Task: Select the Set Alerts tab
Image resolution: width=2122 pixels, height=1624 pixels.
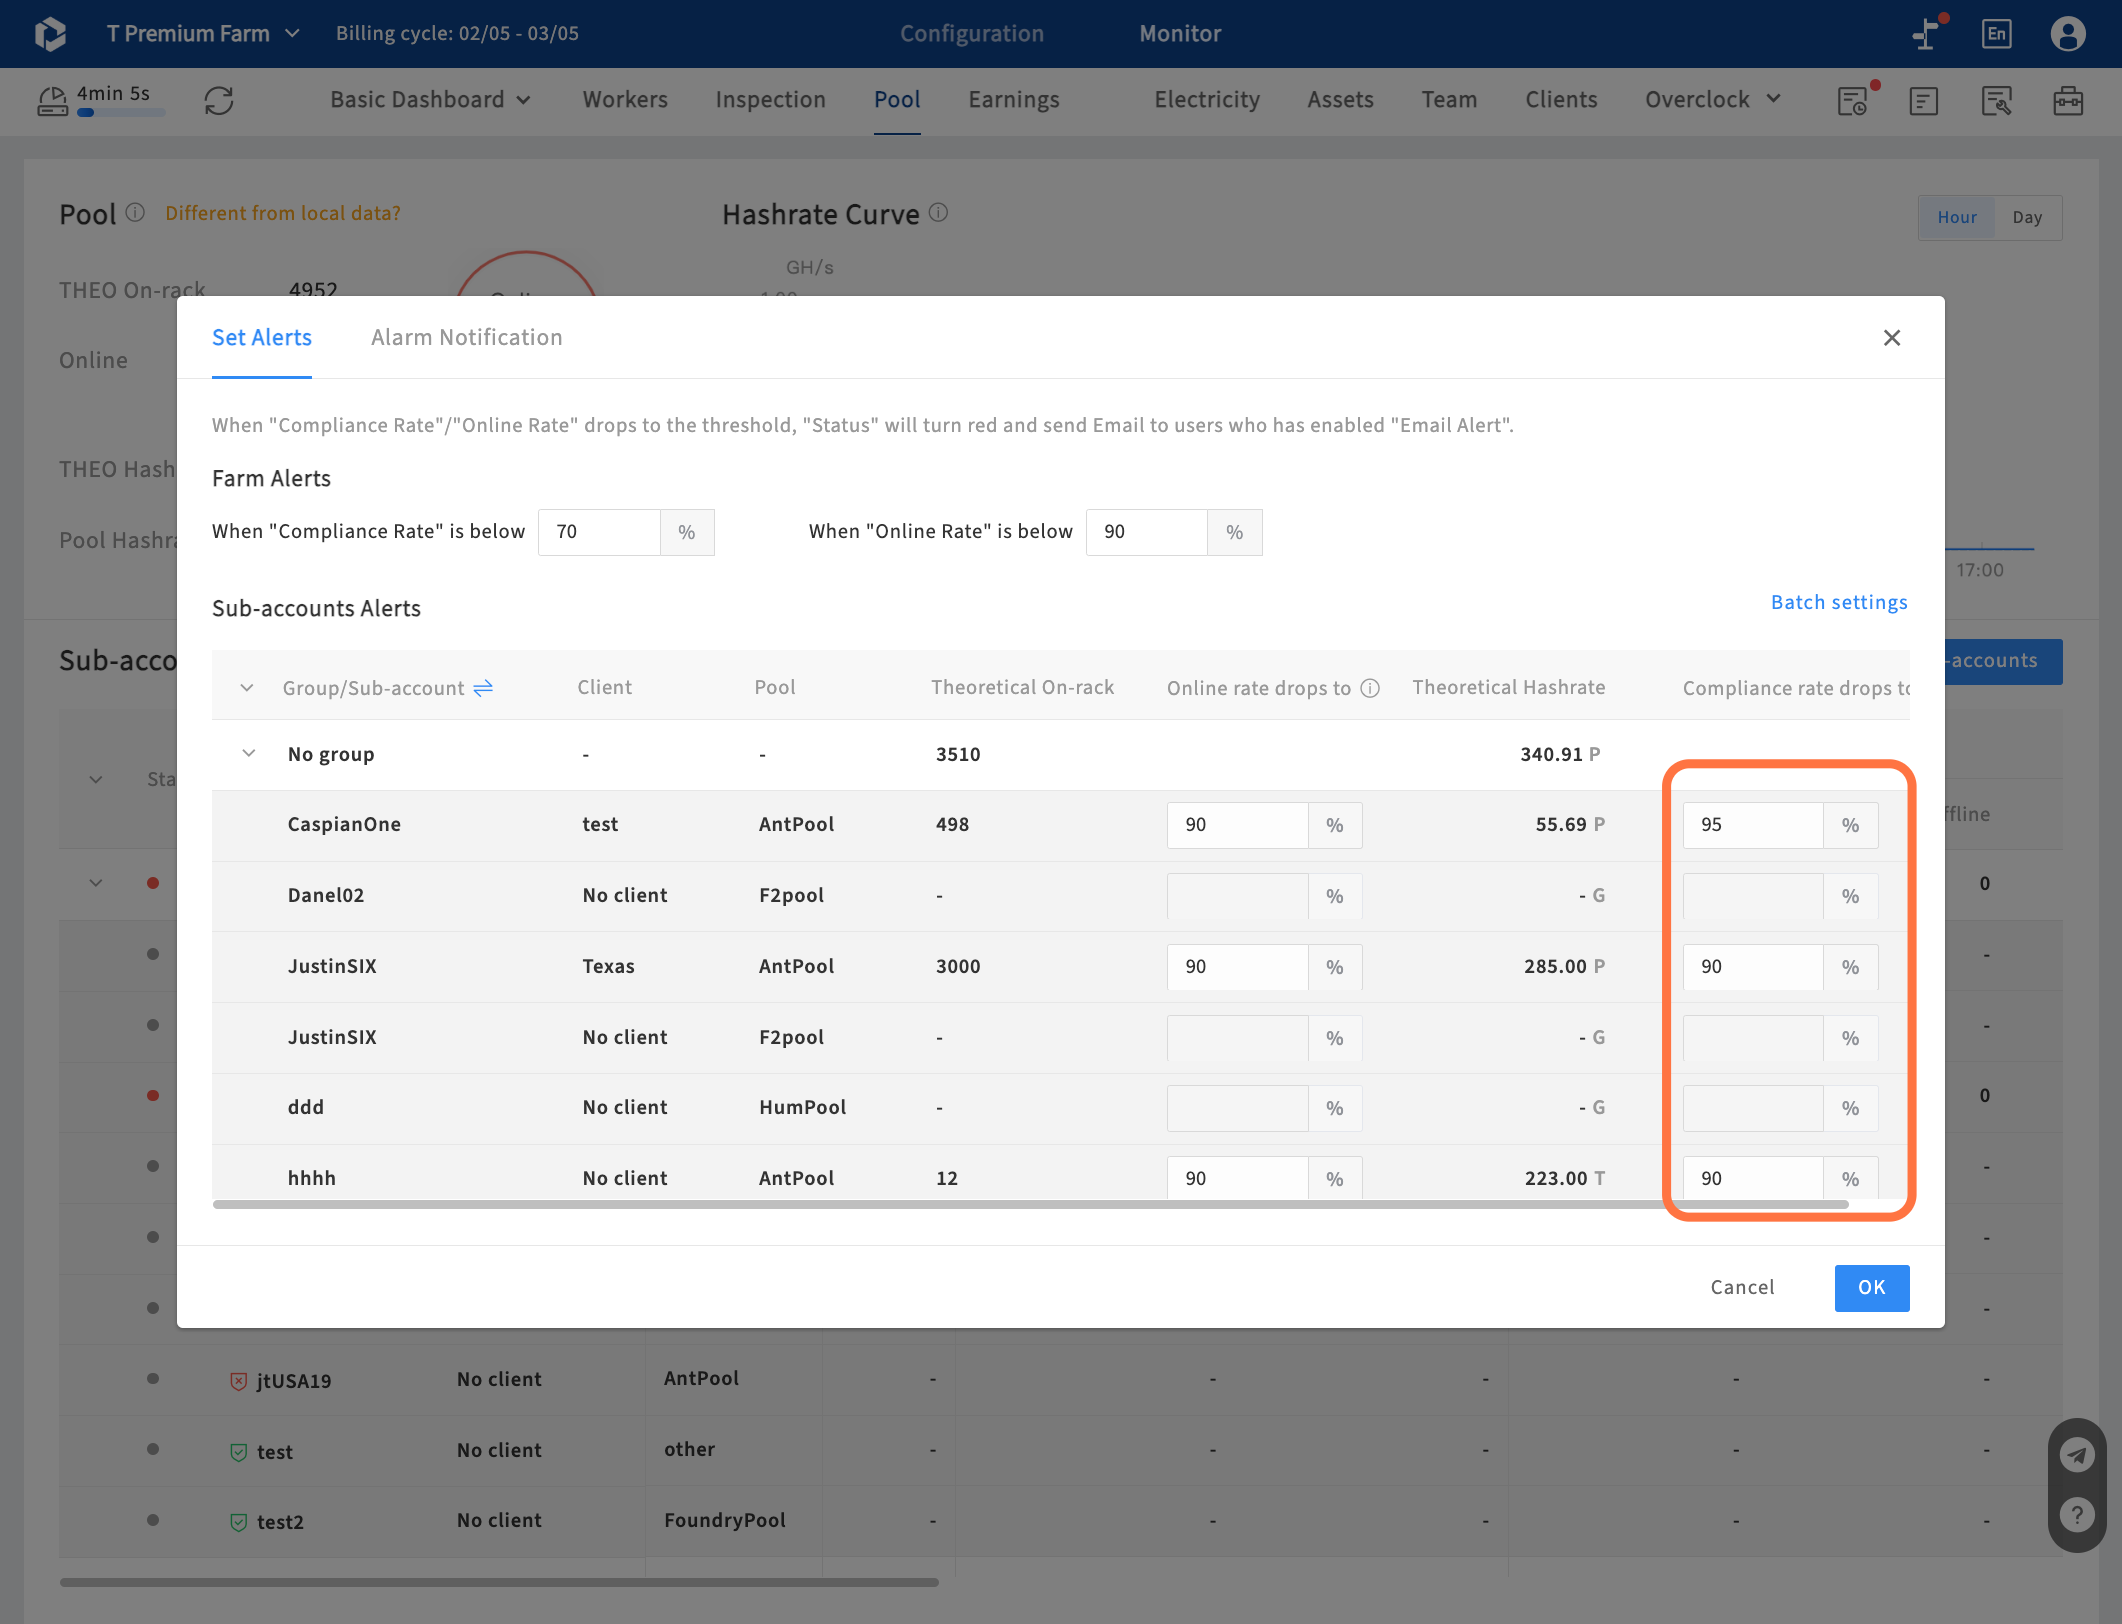Action: (262, 338)
